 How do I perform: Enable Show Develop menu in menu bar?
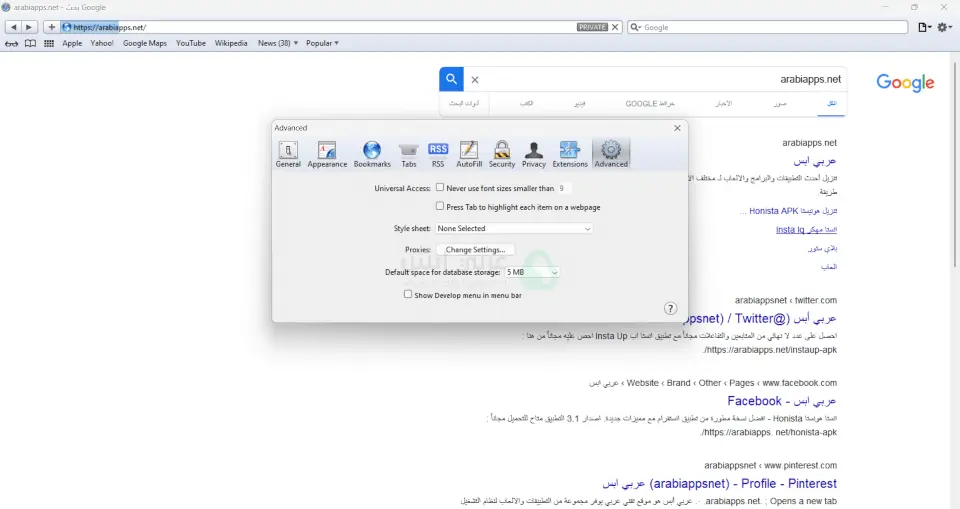pyautogui.click(x=408, y=294)
